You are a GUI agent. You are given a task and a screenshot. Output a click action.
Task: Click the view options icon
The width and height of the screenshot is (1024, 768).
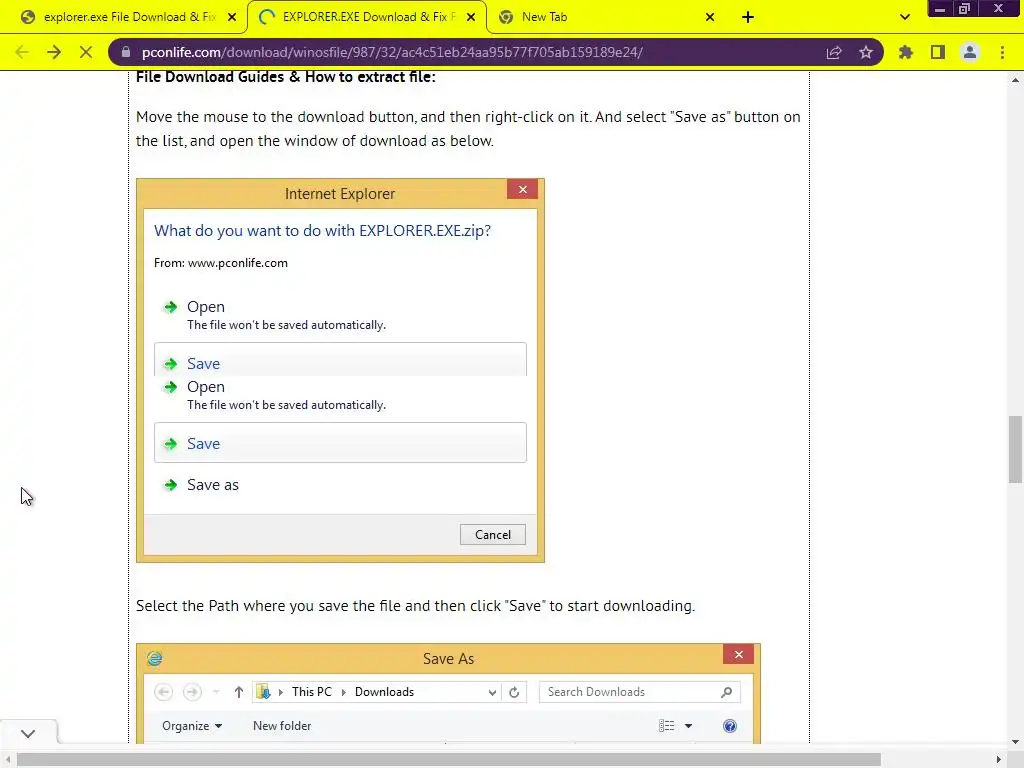(x=666, y=726)
